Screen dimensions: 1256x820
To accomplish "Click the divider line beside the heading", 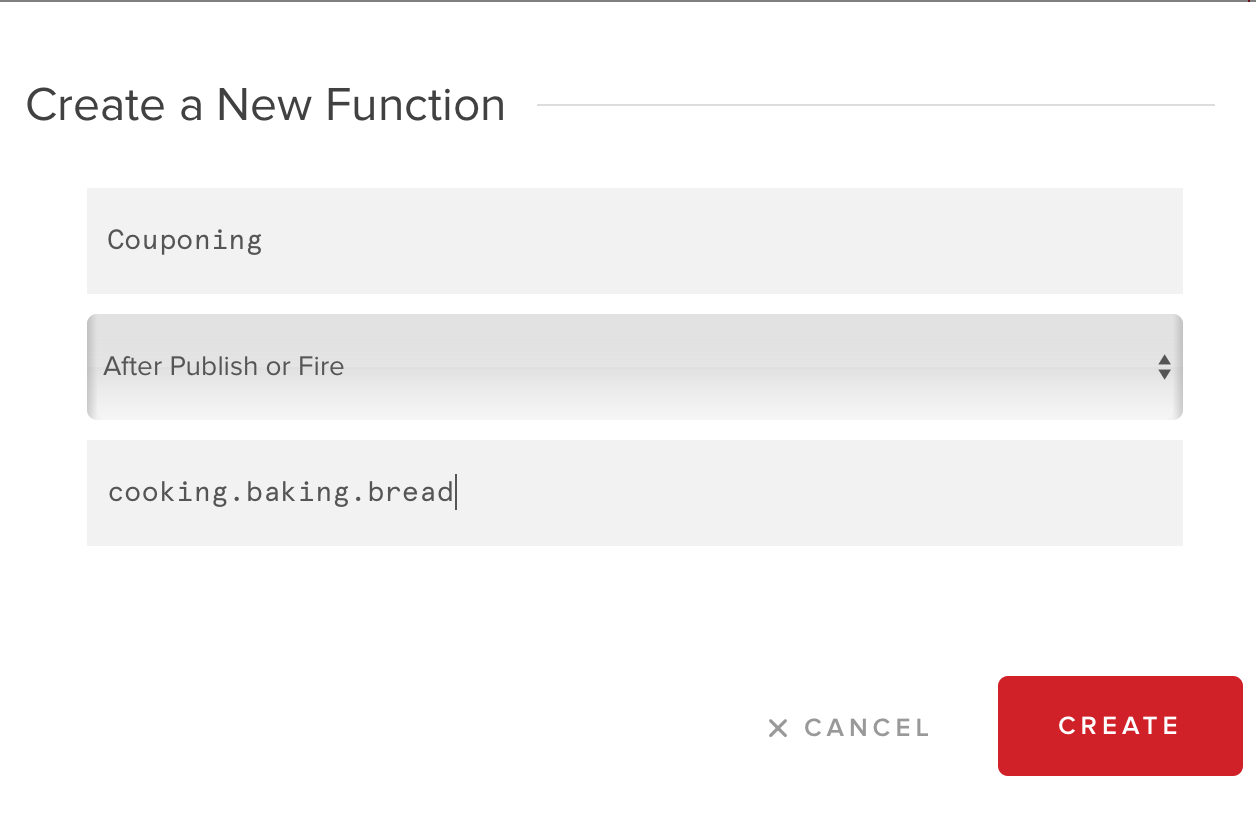I will point(876,104).
